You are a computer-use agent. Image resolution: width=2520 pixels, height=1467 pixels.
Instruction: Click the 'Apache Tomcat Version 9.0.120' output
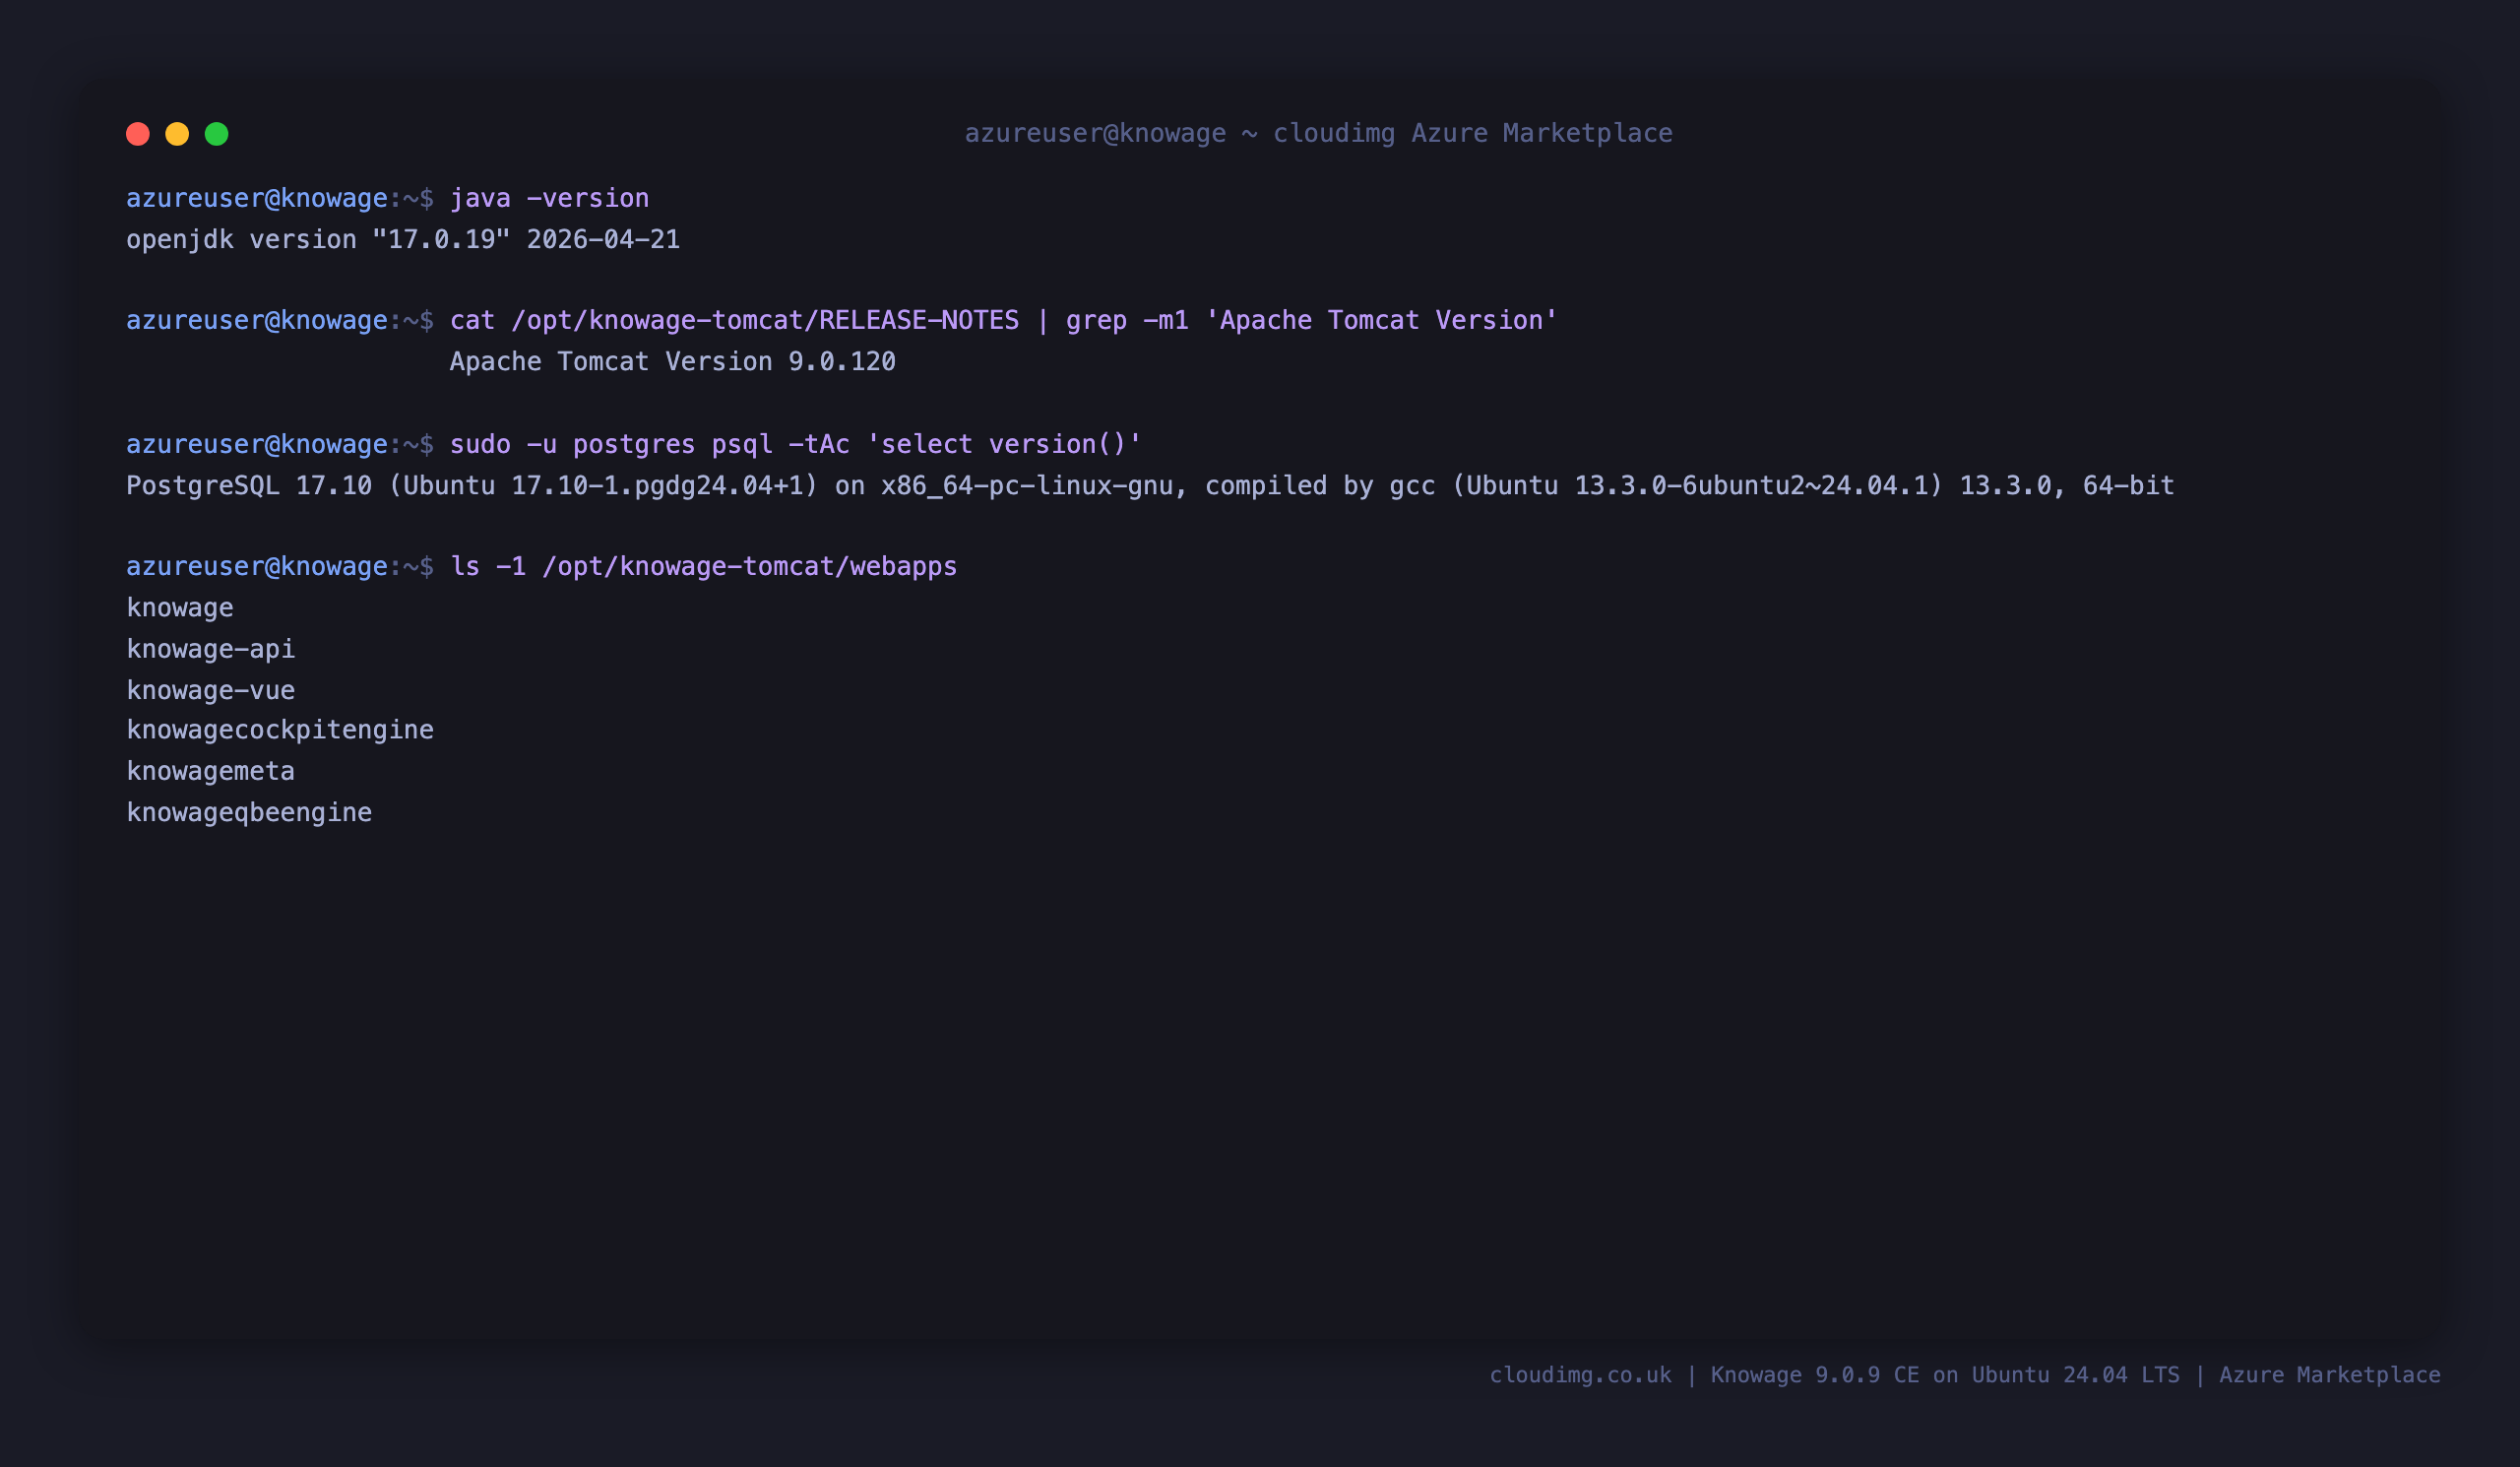(672, 362)
